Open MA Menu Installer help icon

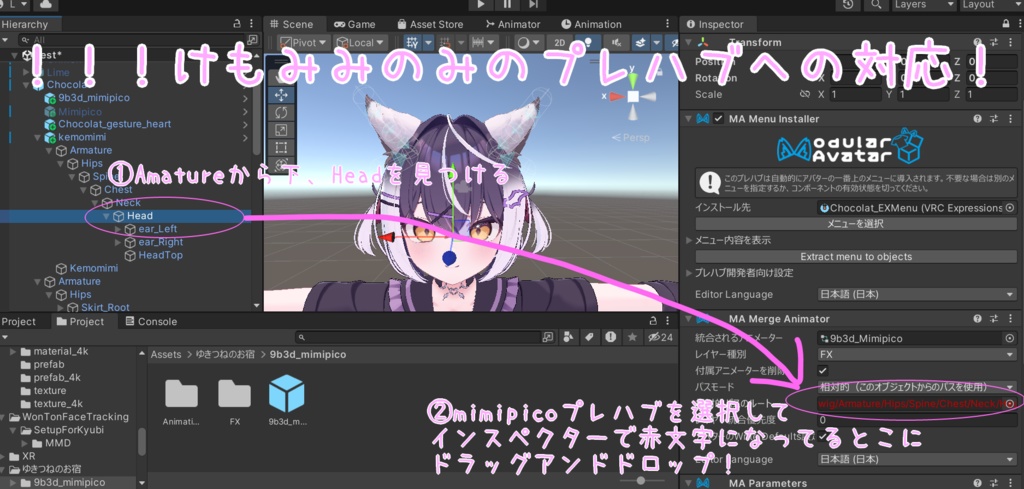(977, 119)
